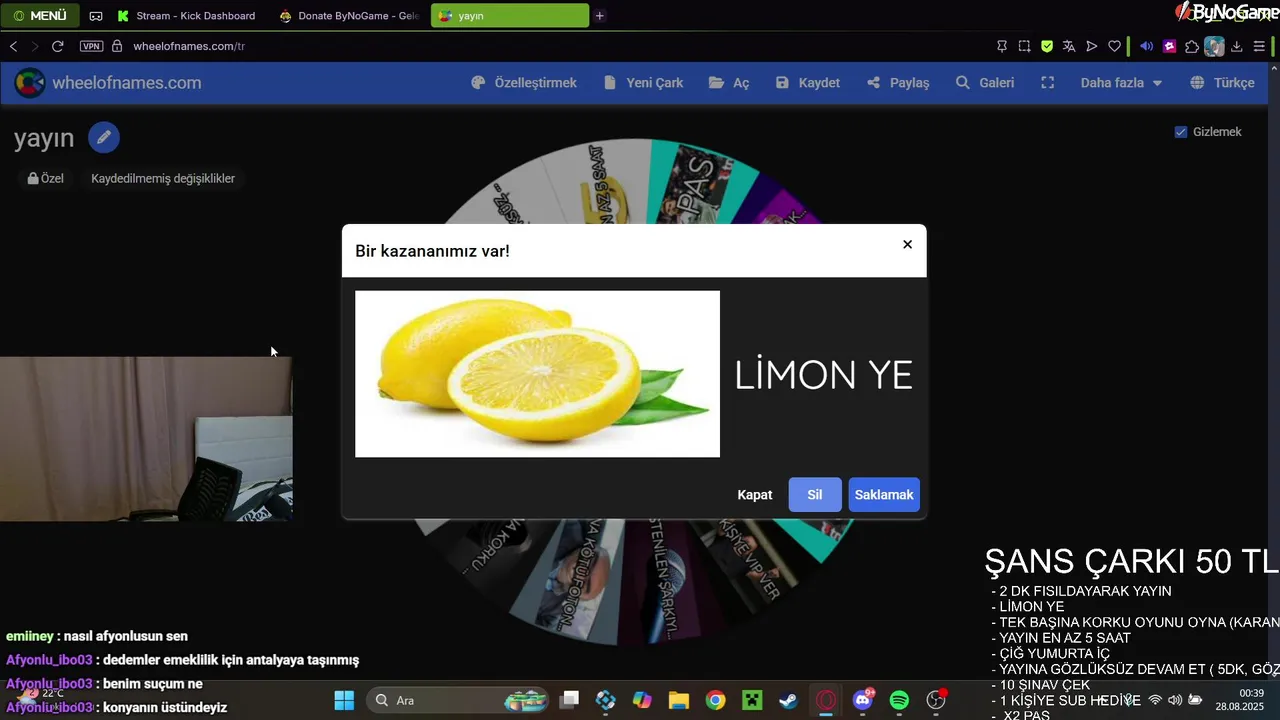This screenshot has height=720, width=1280.
Task: Toggle the Gizlemek checkbox
Action: 1181,132
